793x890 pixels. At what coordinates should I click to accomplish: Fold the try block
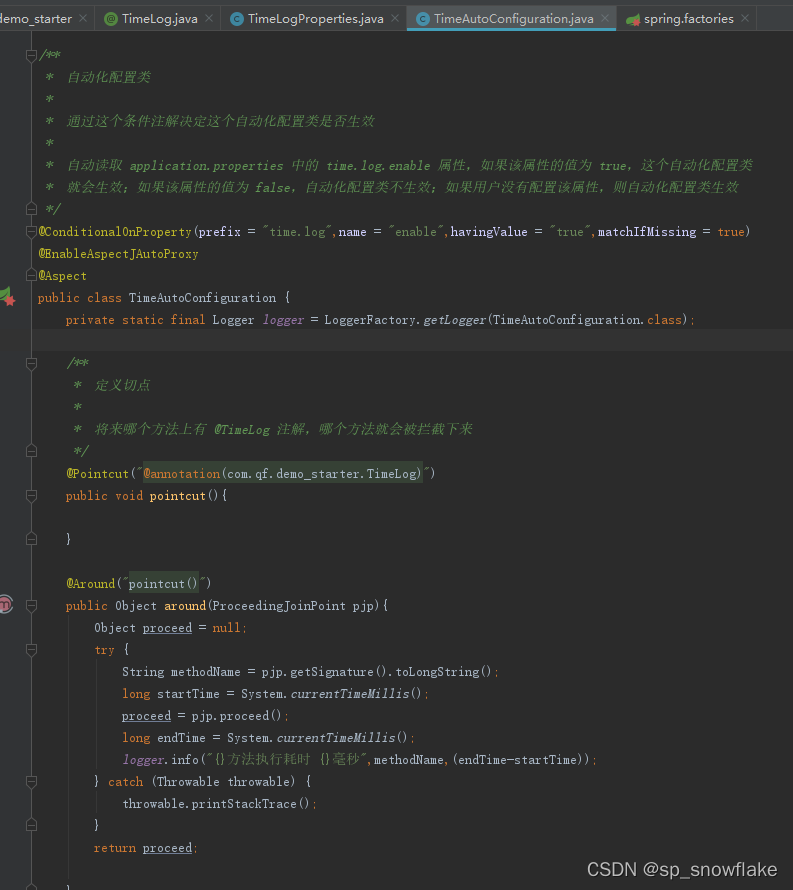[x=31, y=649]
